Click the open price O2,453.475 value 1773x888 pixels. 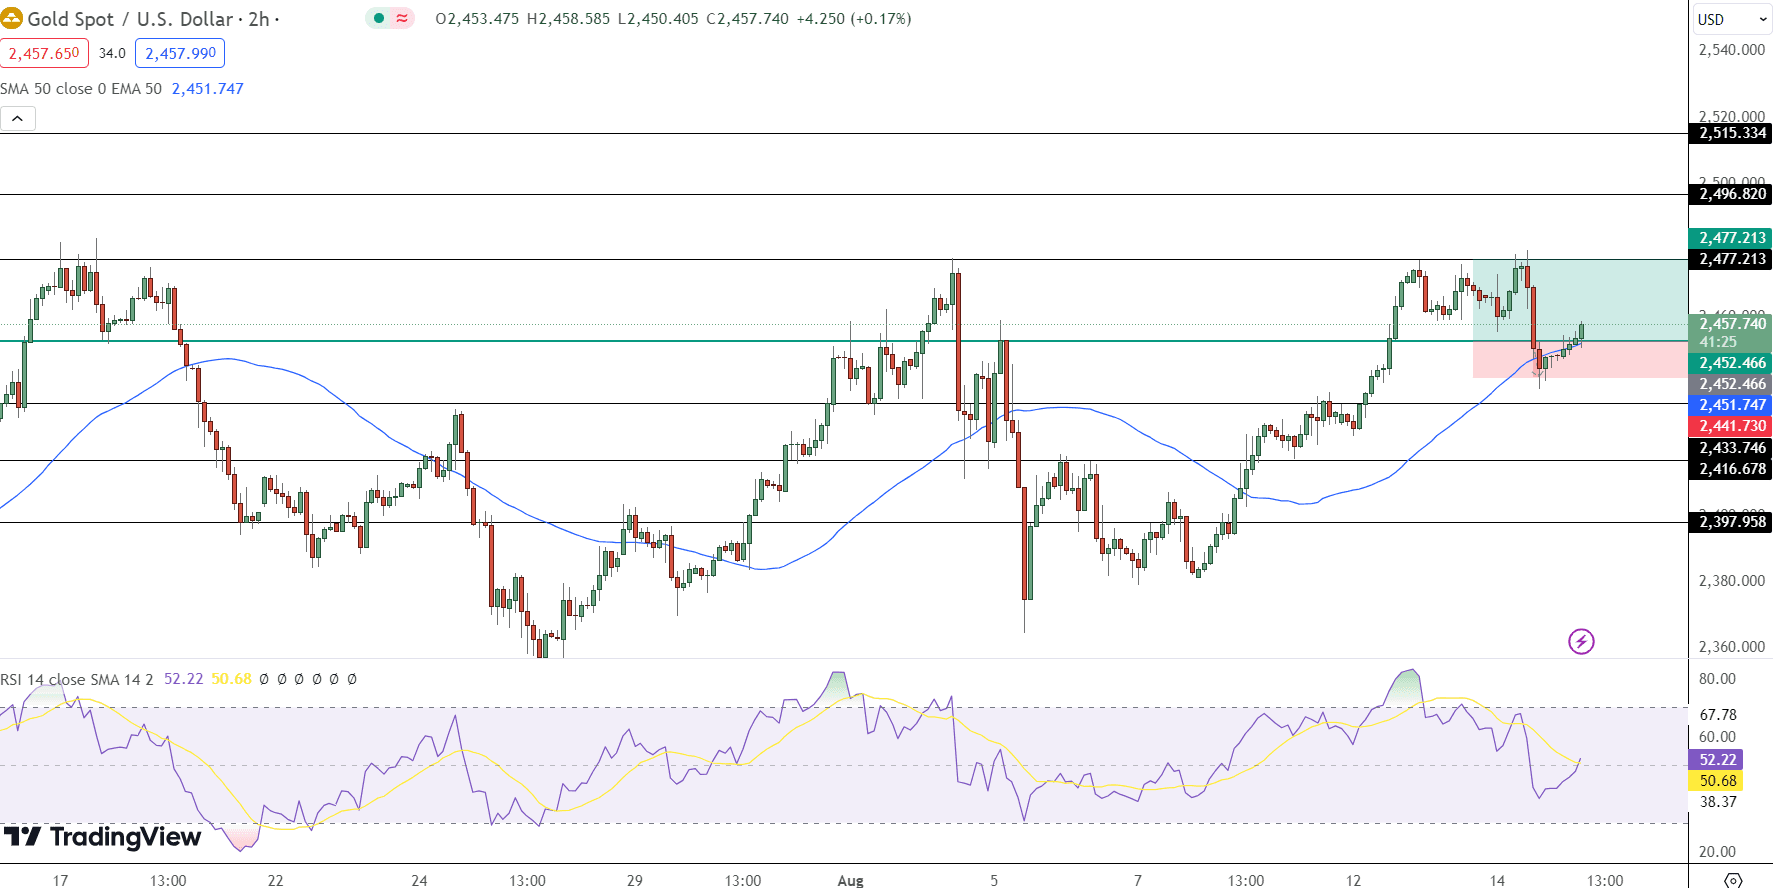tap(477, 19)
